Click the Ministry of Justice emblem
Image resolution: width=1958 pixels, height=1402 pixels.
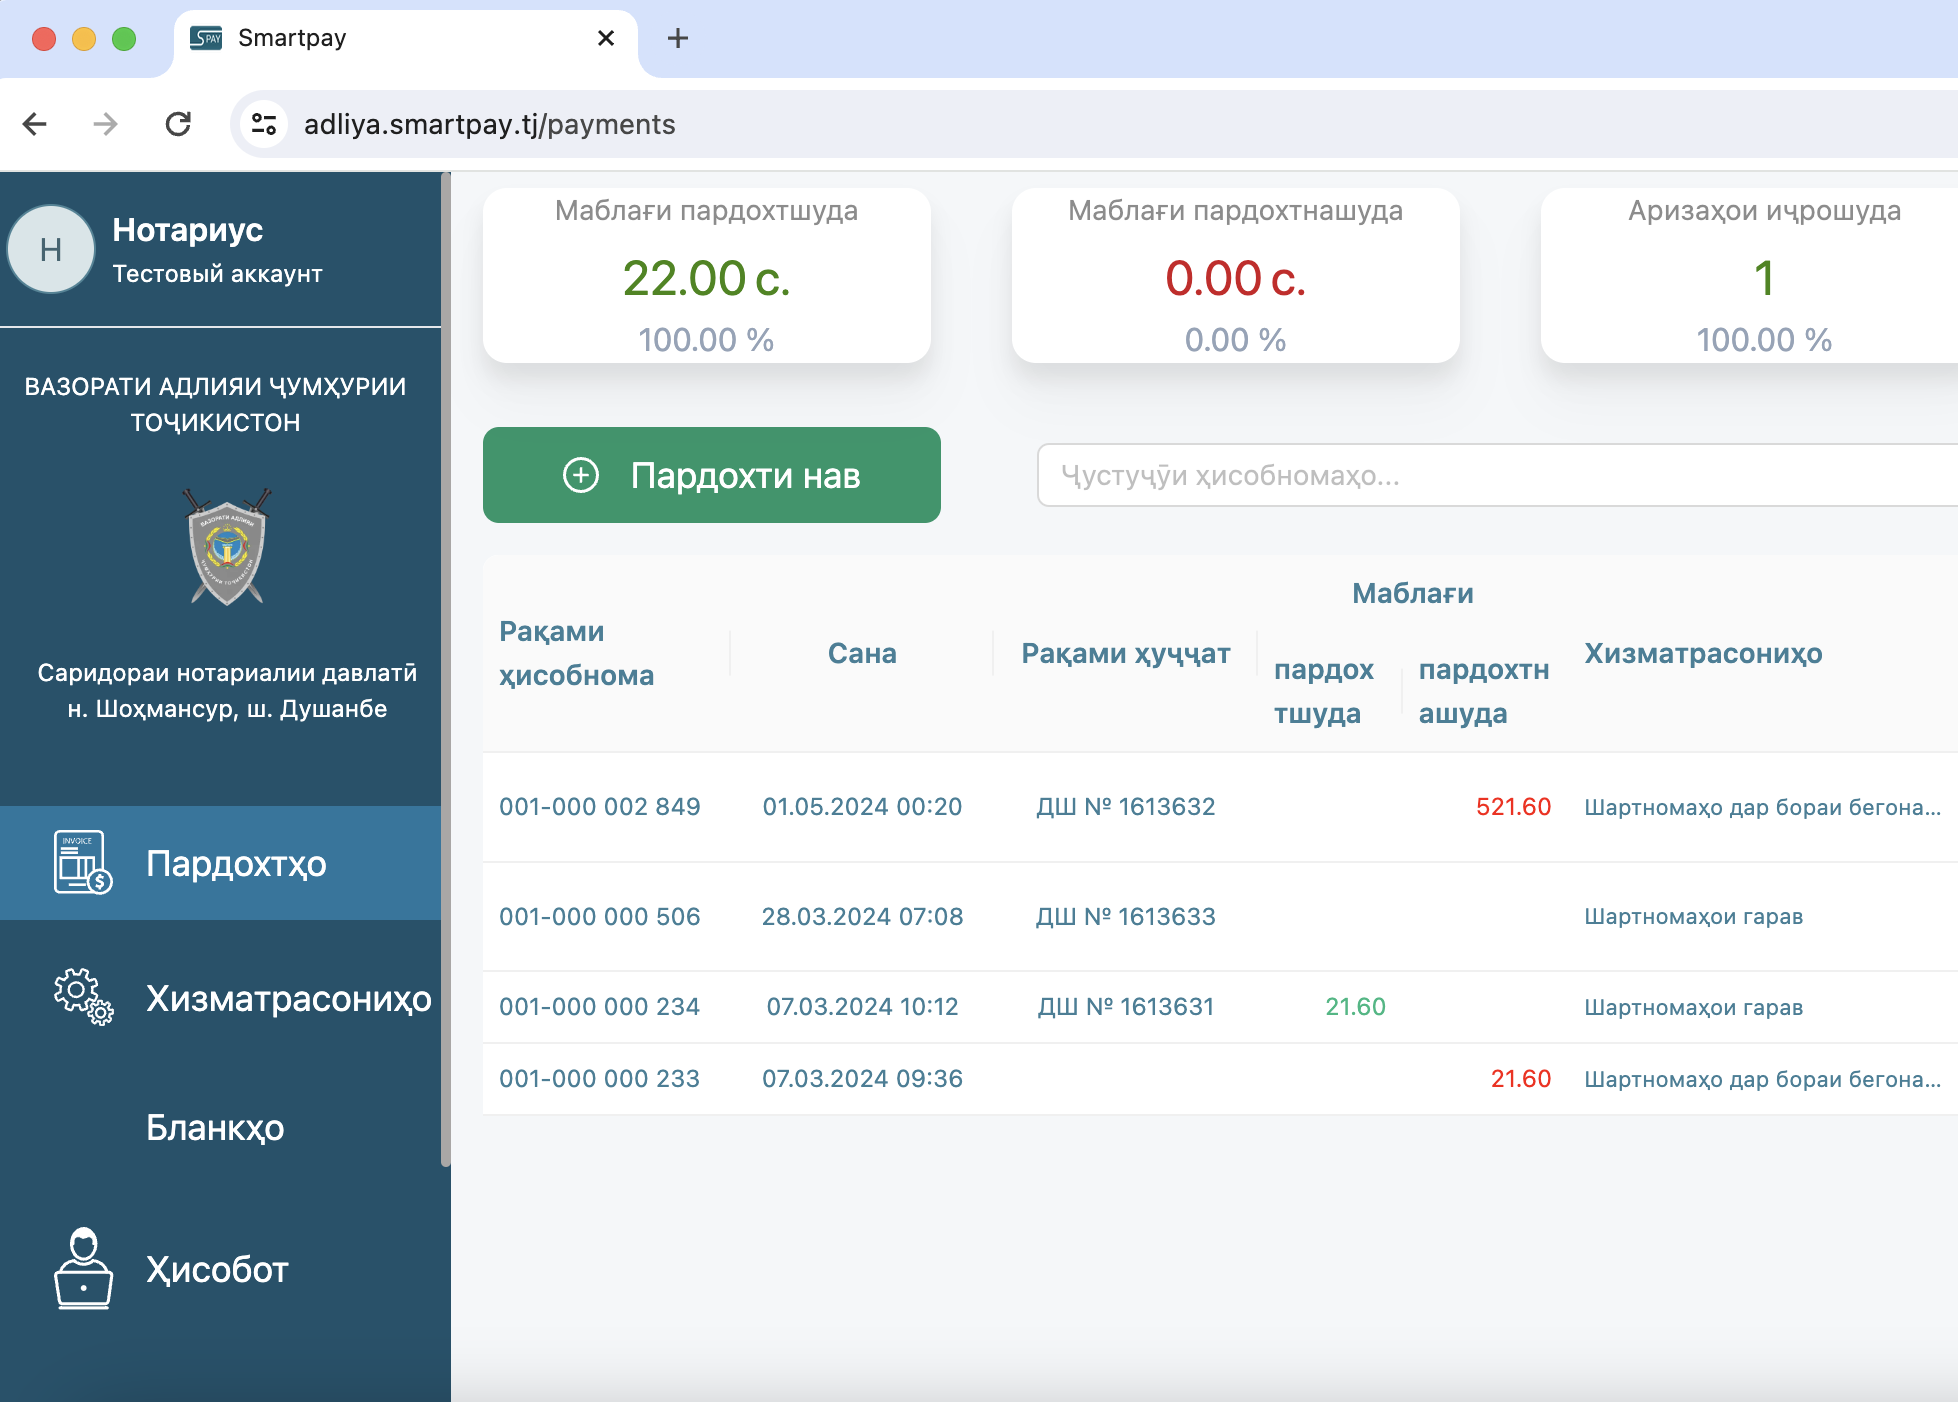click(227, 547)
